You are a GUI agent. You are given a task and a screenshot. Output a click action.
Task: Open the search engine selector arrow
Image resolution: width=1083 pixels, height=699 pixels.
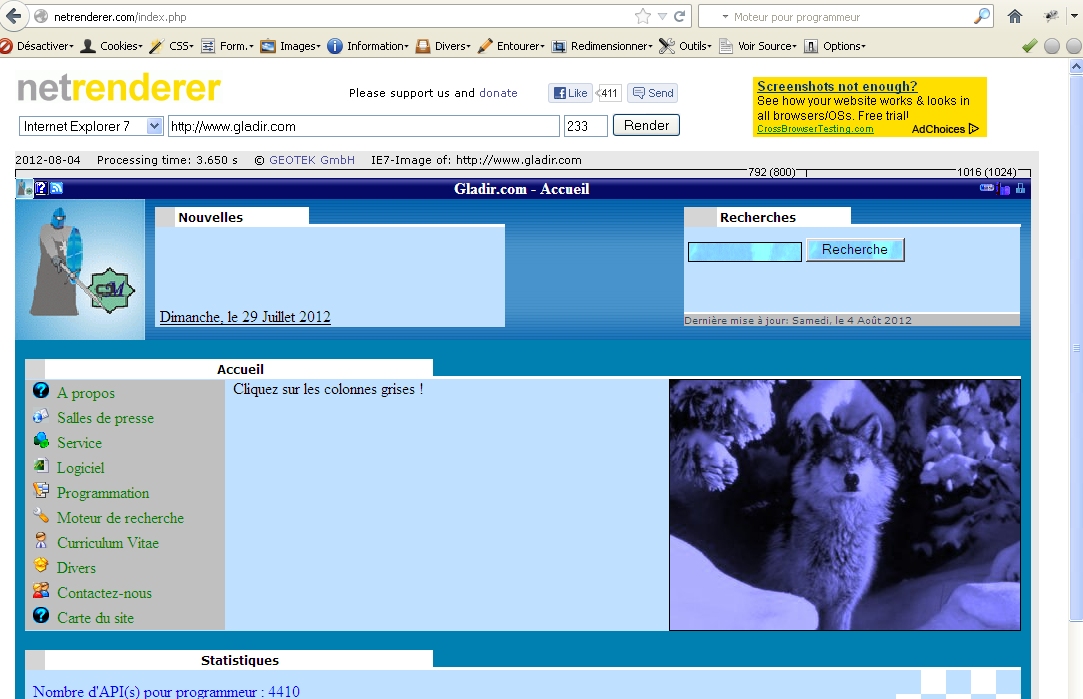tap(725, 17)
